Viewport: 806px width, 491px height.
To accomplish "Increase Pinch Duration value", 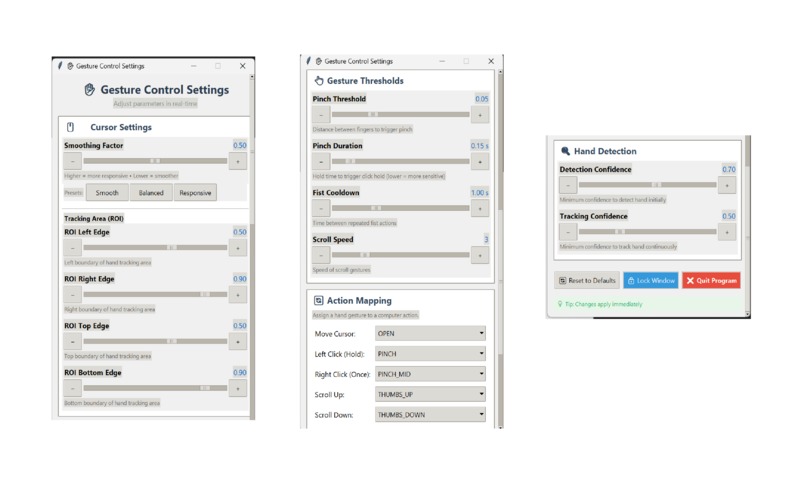I will click(x=480, y=162).
